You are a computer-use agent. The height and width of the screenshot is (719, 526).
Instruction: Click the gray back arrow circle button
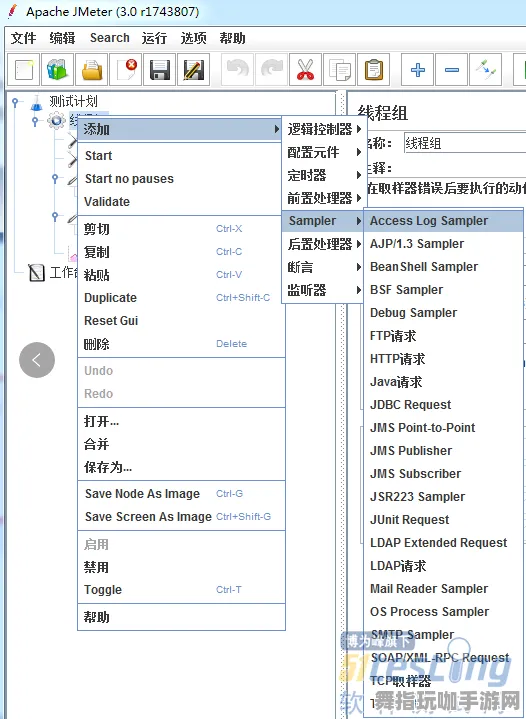pyautogui.click(x=37, y=360)
